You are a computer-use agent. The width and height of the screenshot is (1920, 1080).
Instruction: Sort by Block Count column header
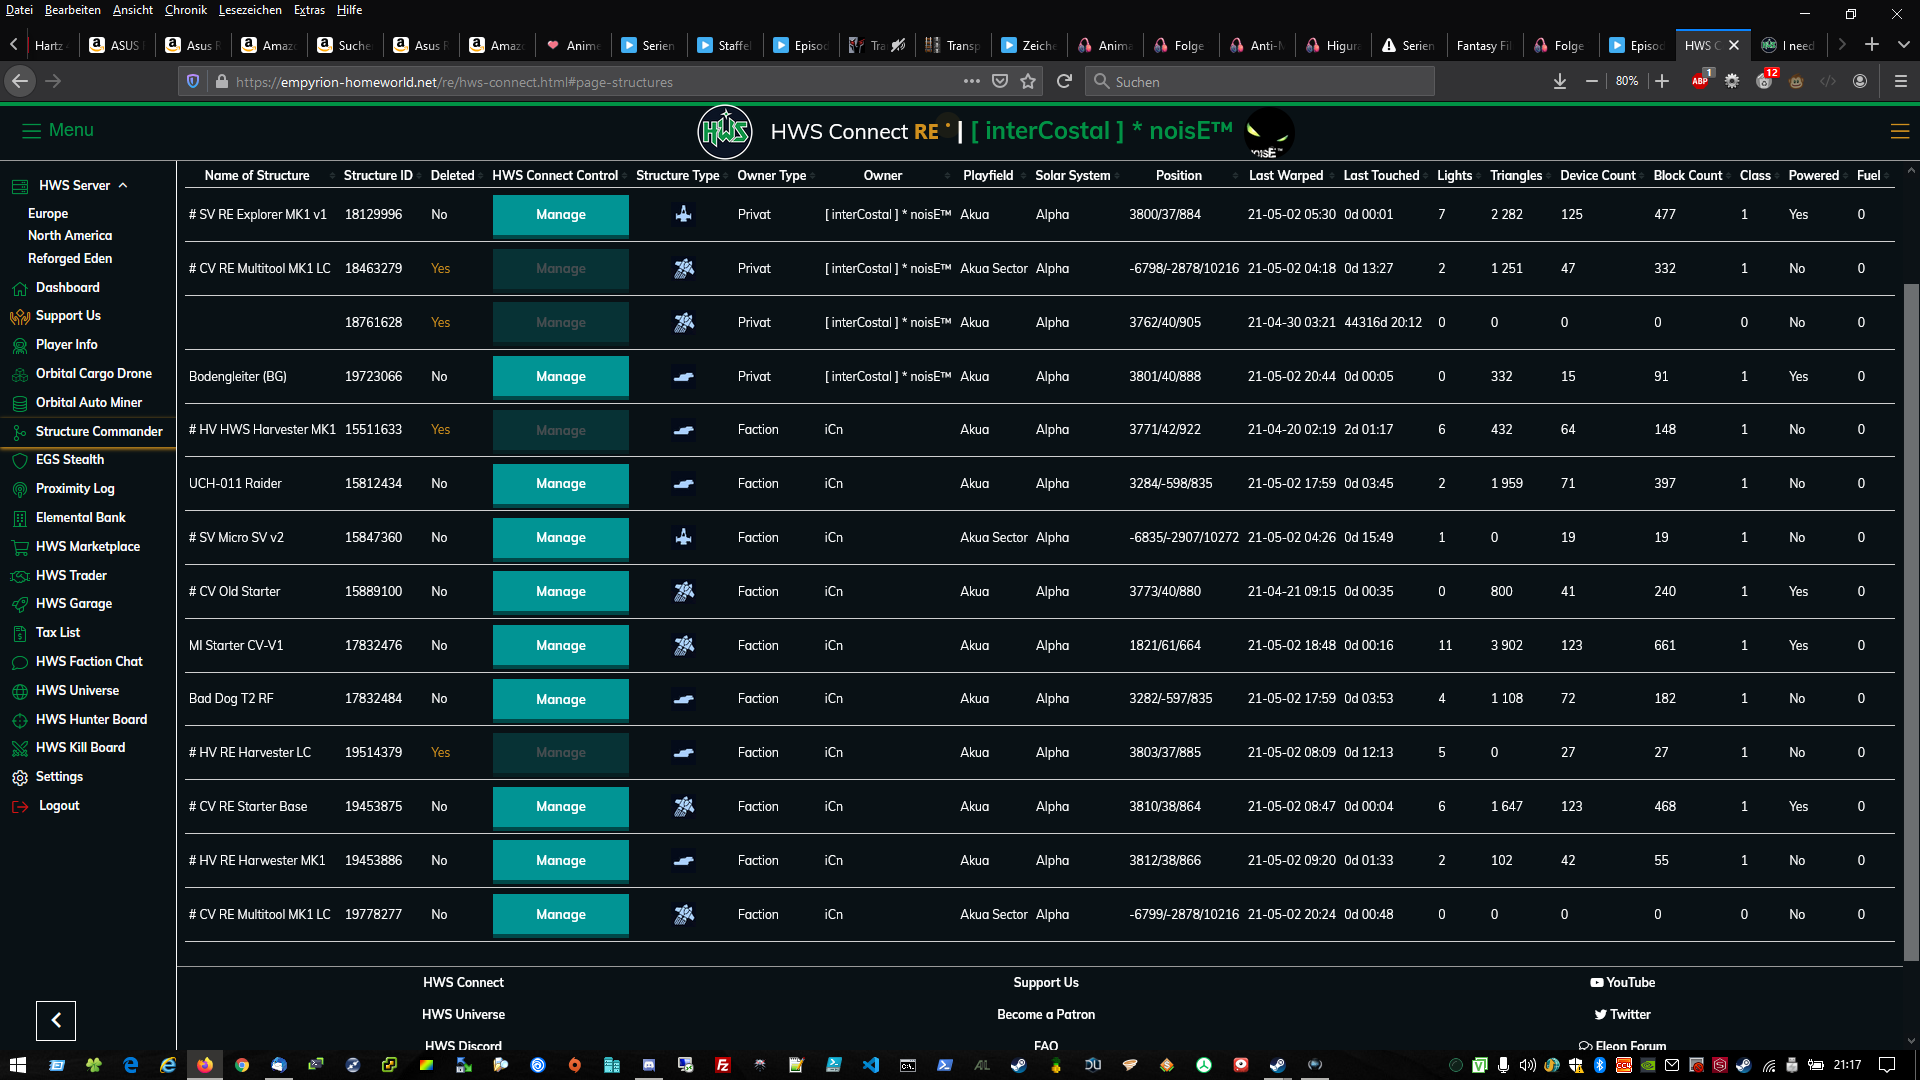[x=1688, y=175]
